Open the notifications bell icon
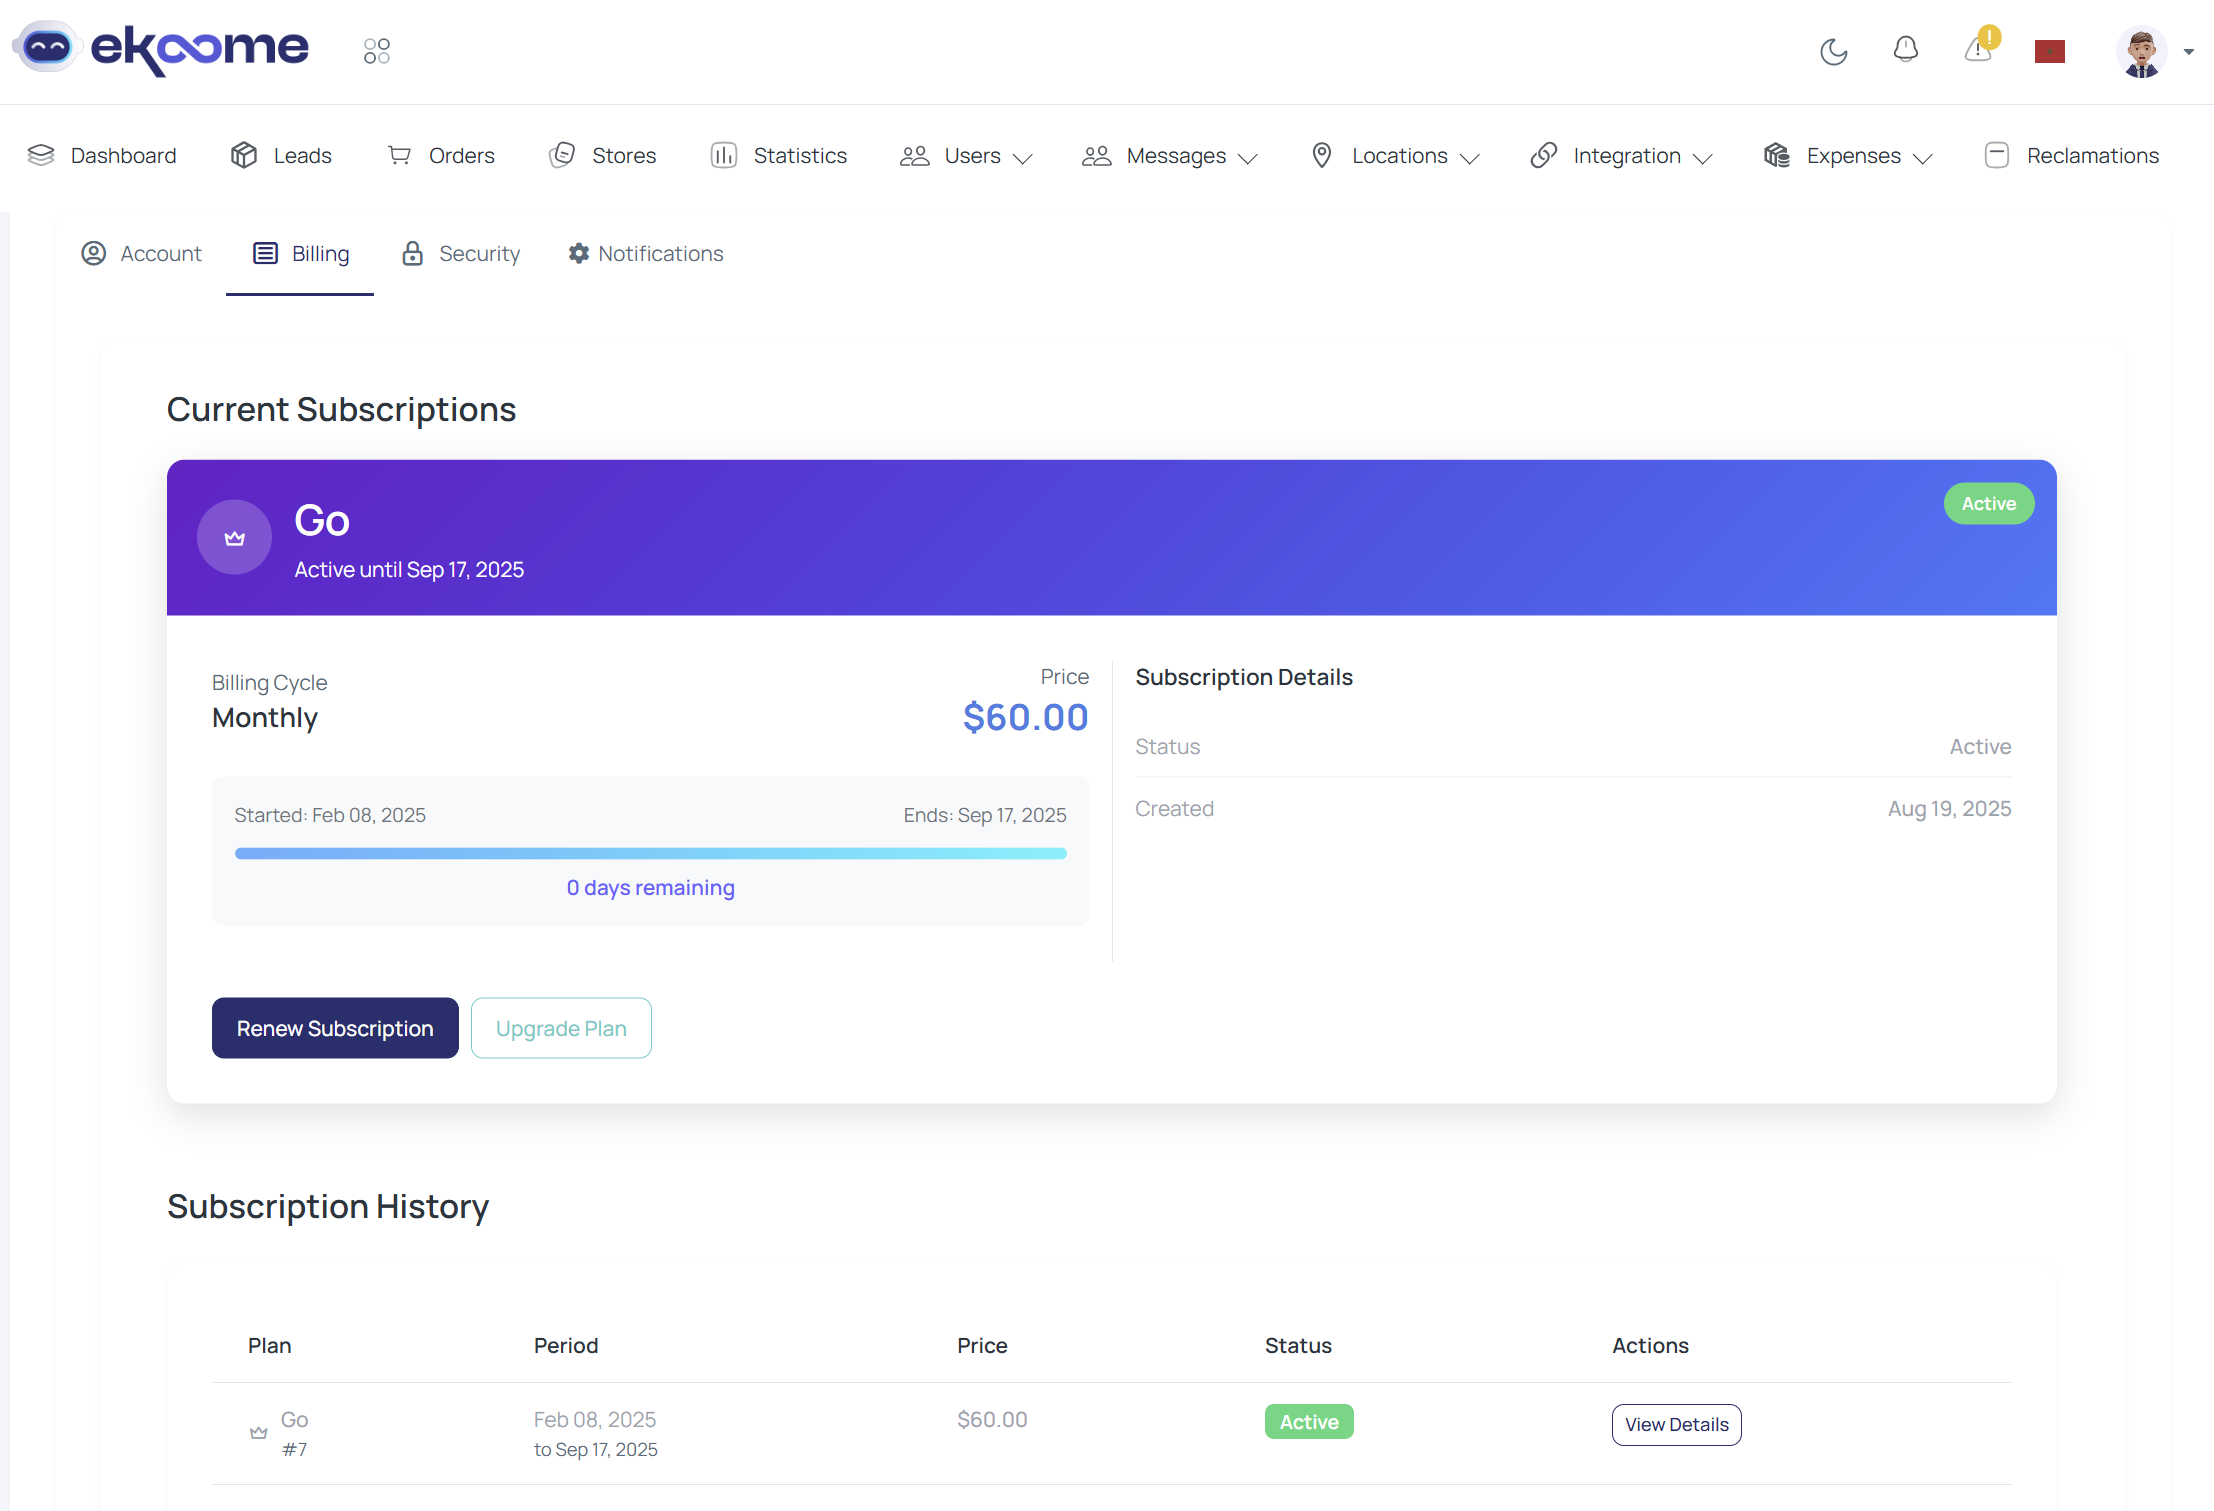This screenshot has width=2214, height=1511. pos(1906,49)
